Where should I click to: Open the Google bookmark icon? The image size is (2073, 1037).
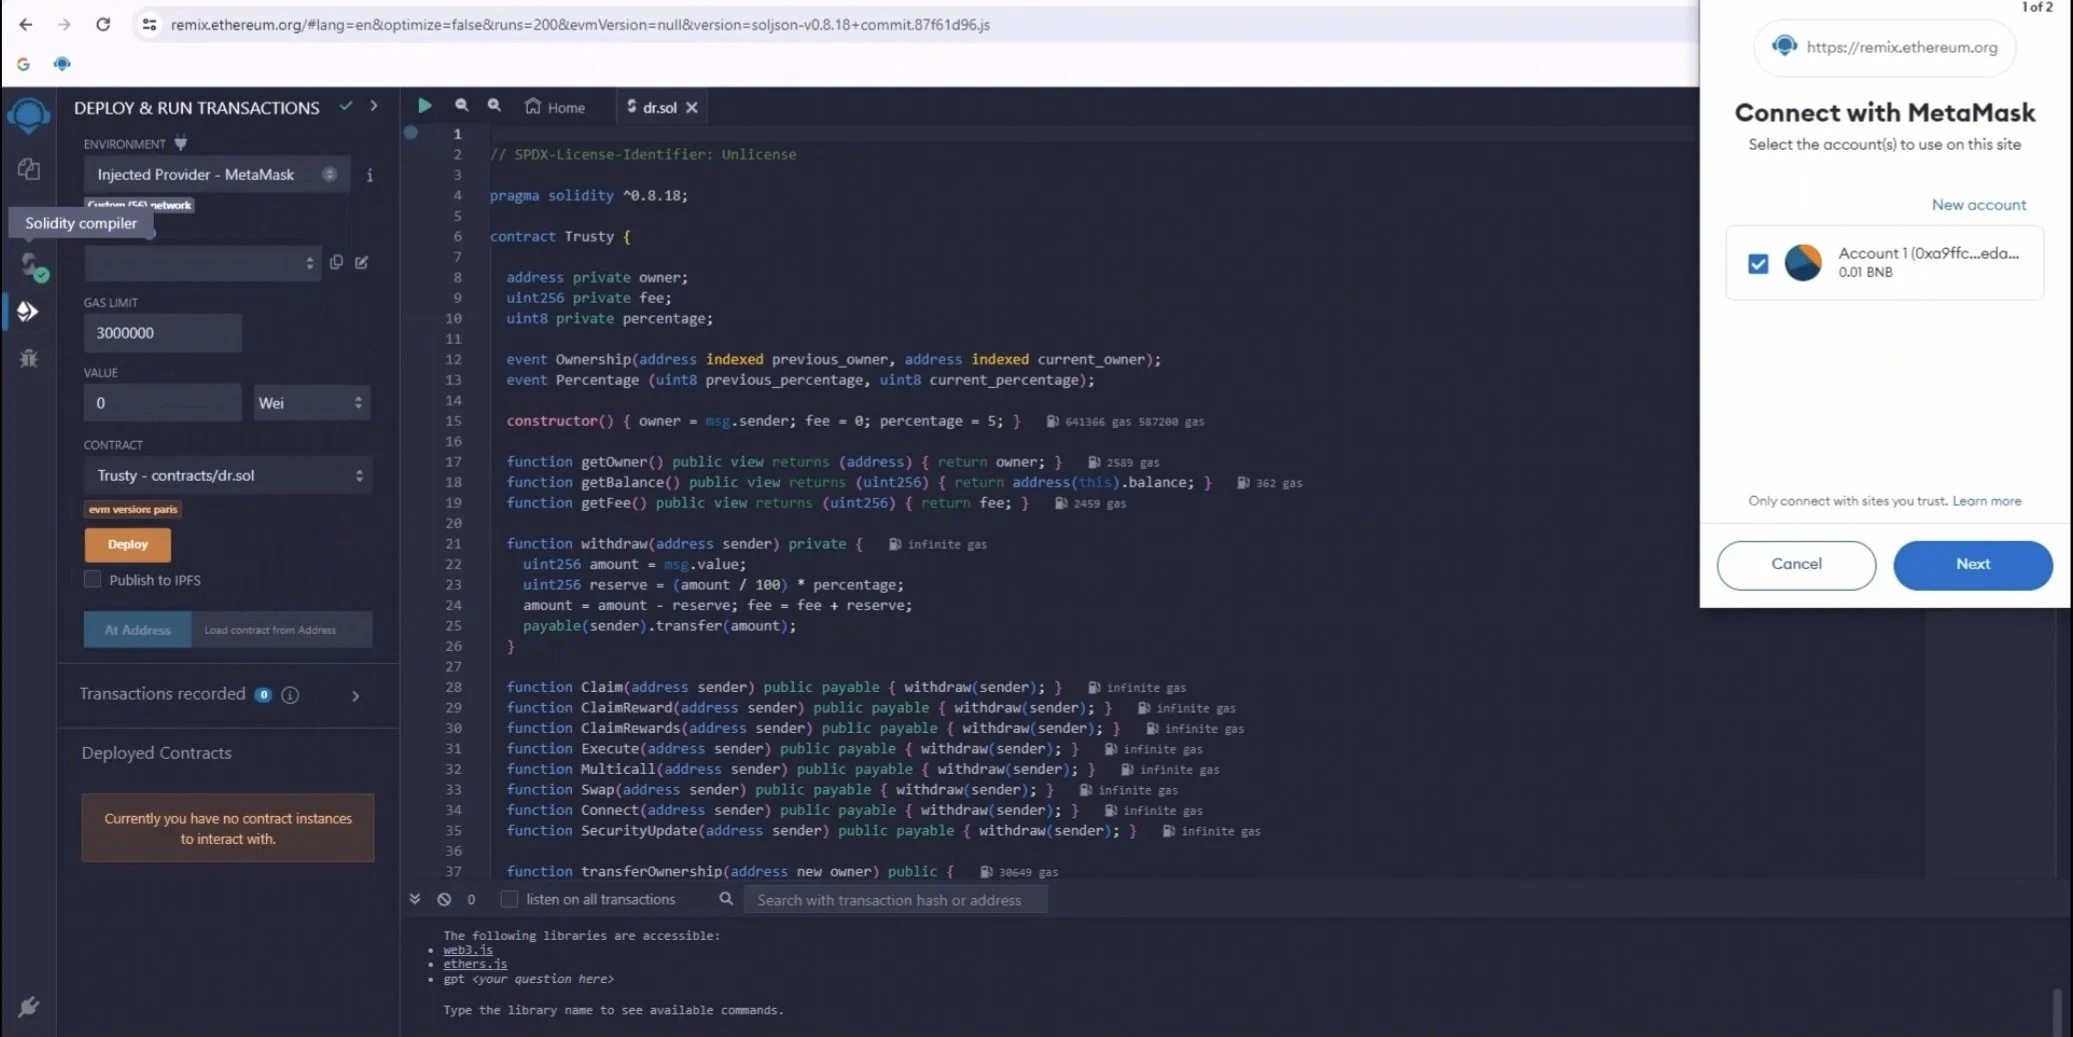[23, 64]
